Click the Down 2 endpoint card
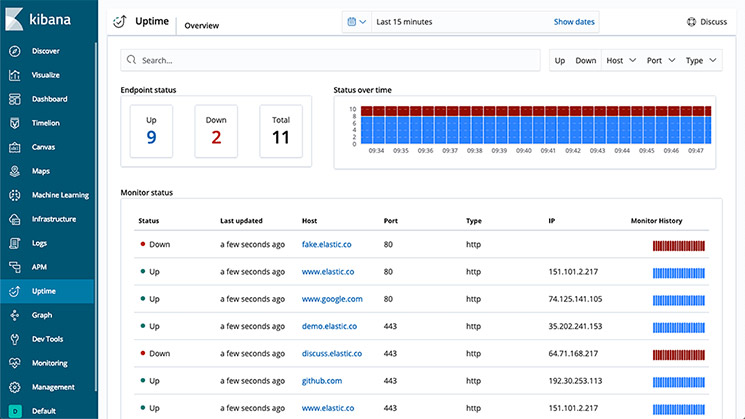 (x=216, y=131)
